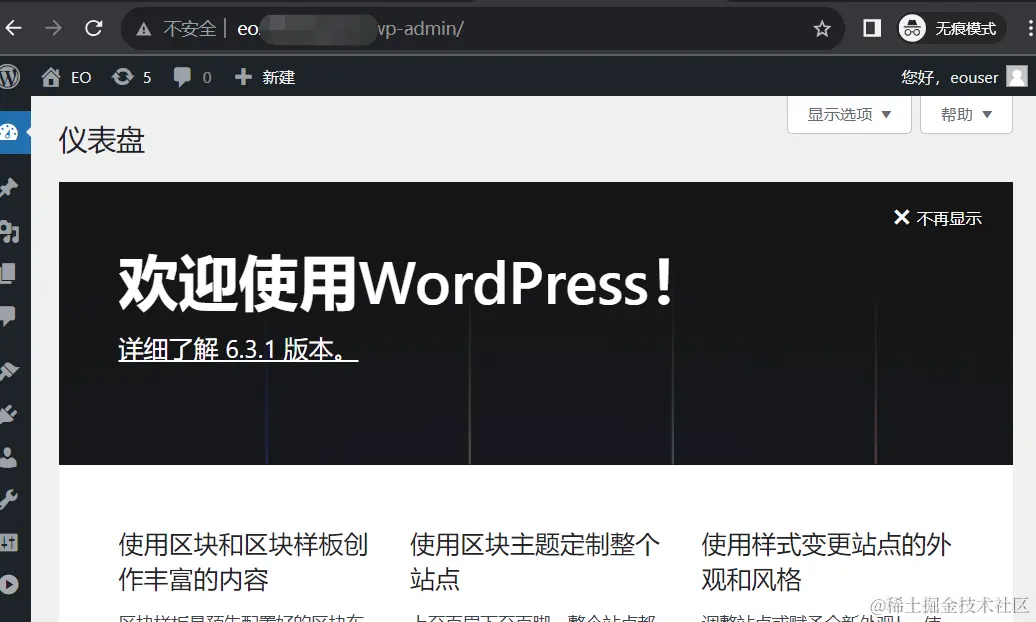Bookmark this page with the star icon
This screenshot has height=622, width=1036.
pos(822,28)
